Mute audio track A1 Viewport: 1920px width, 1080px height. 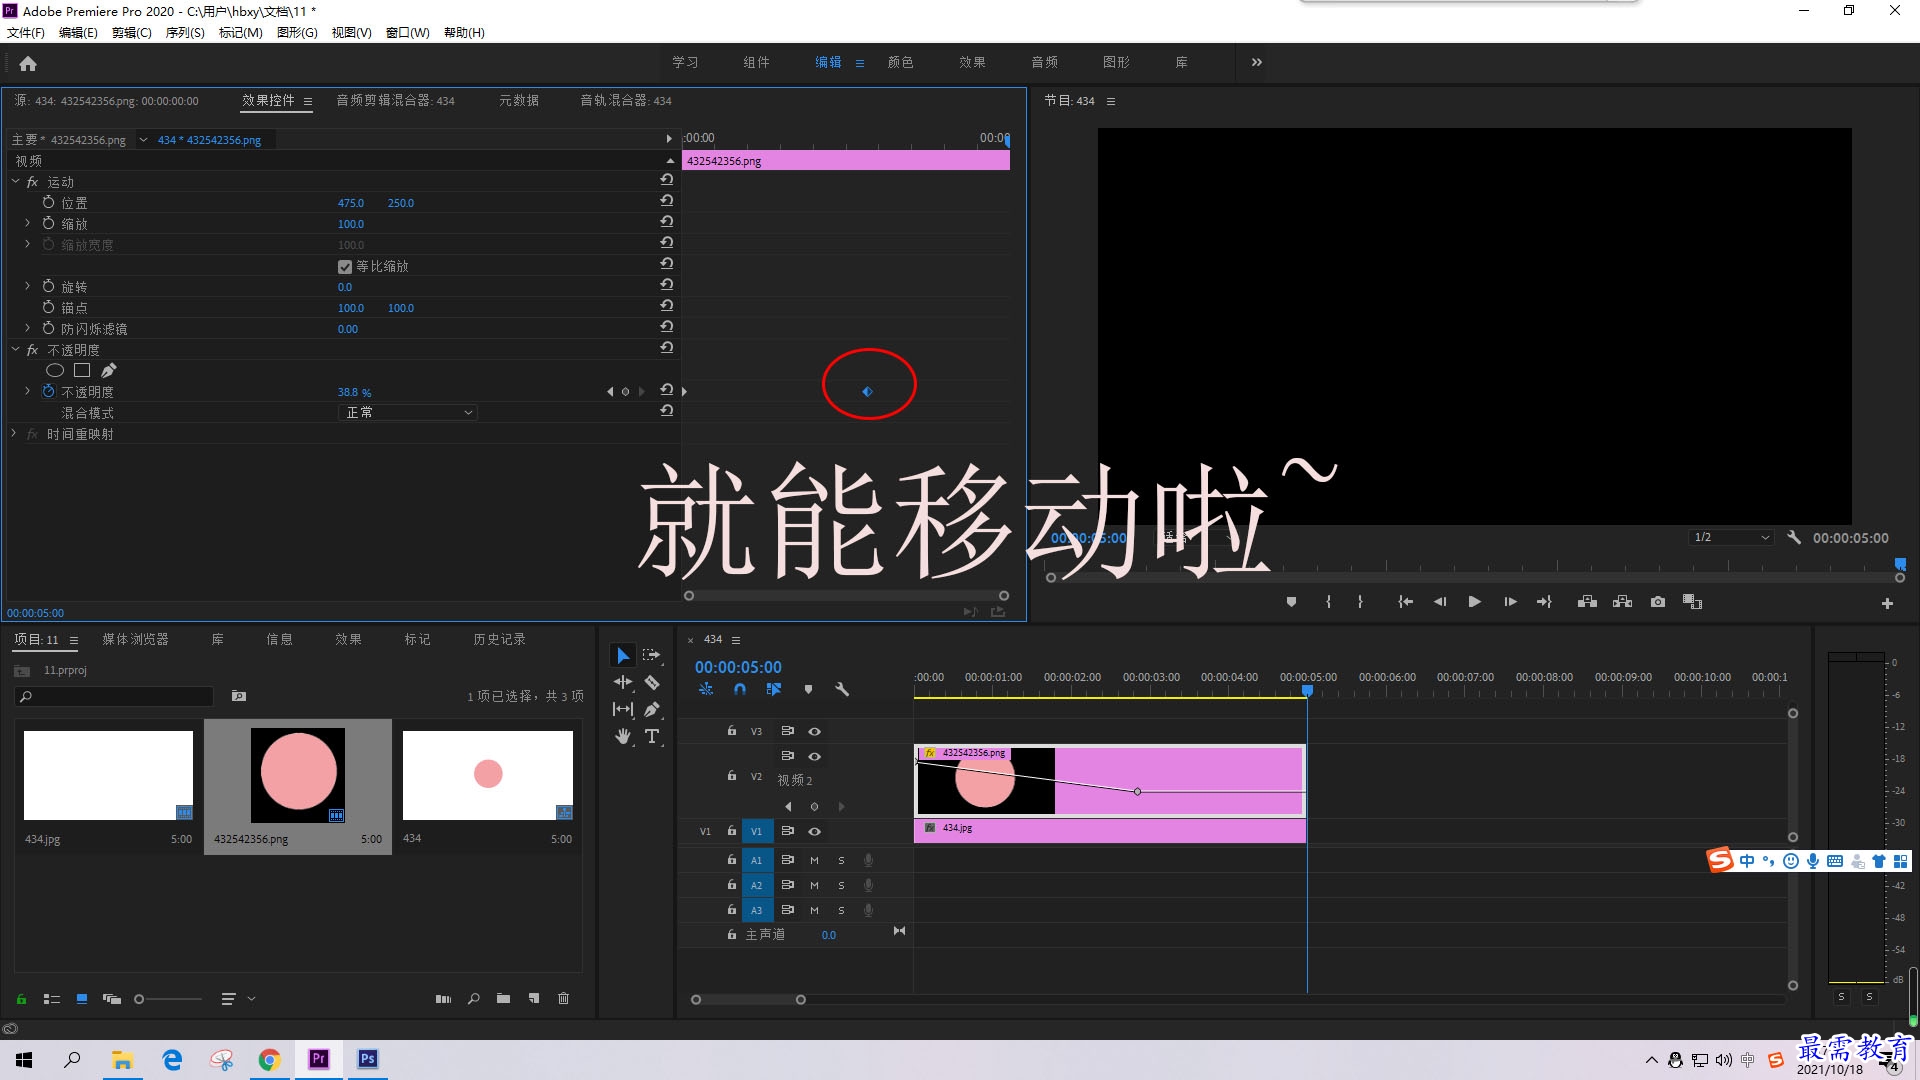point(814,860)
